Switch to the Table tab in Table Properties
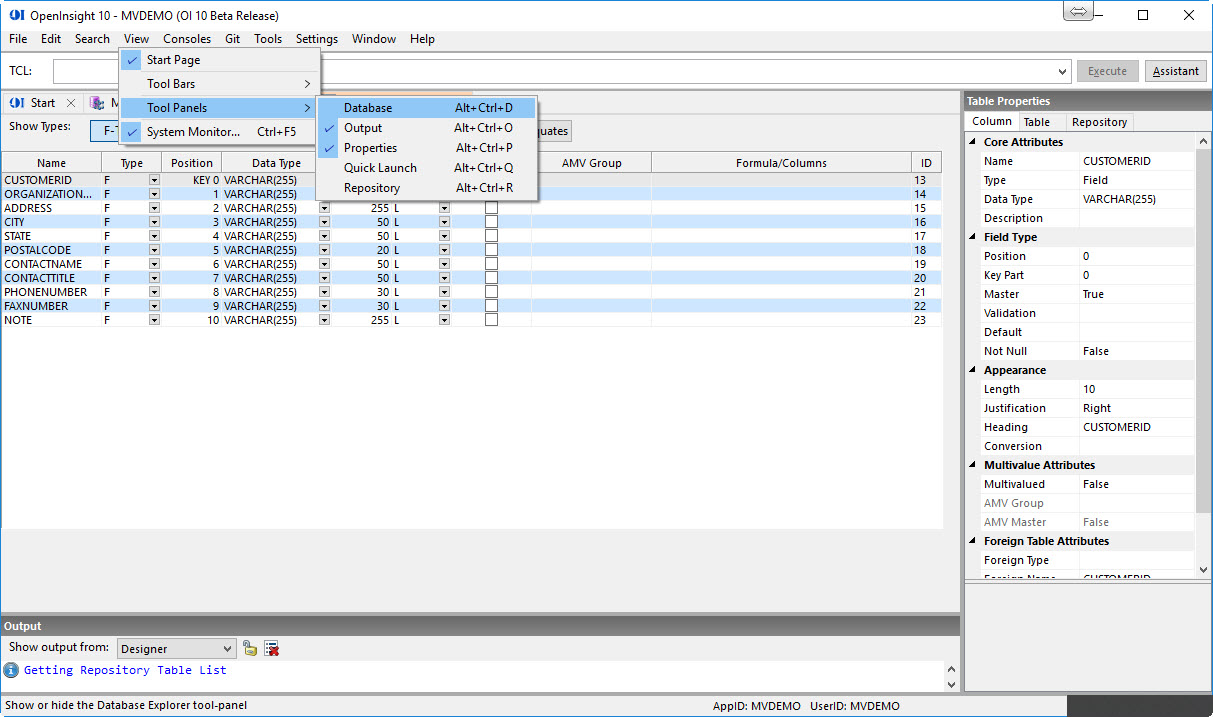This screenshot has height=717, width=1213. (1037, 122)
